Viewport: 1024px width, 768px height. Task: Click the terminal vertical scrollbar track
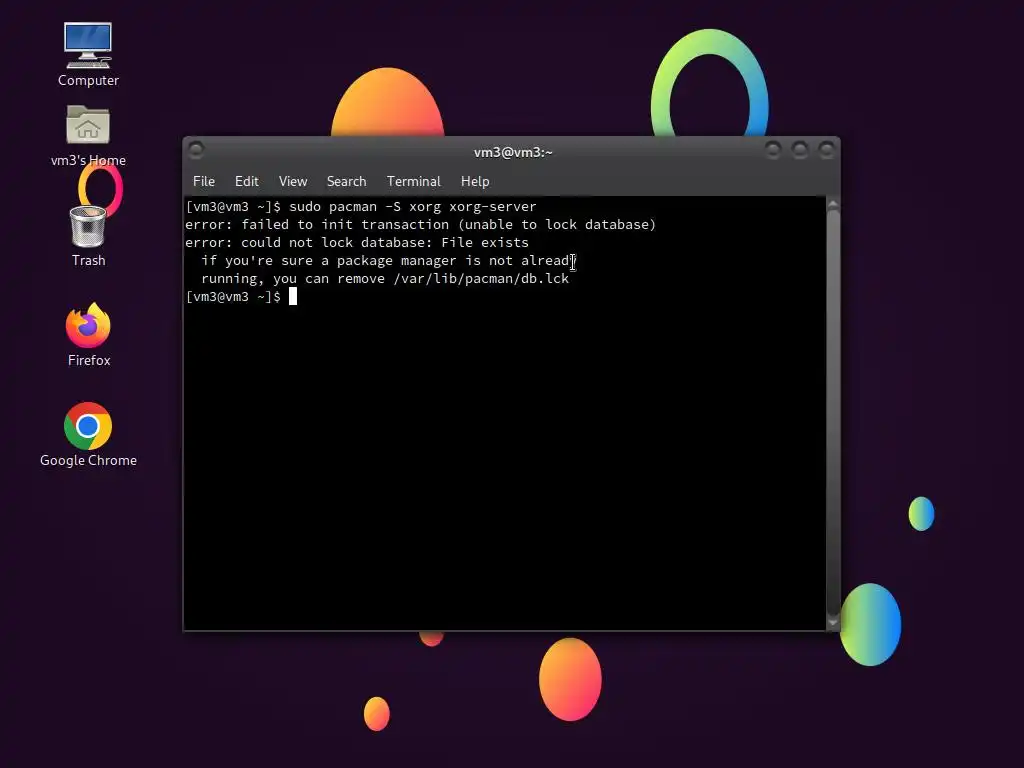(x=833, y=413)
